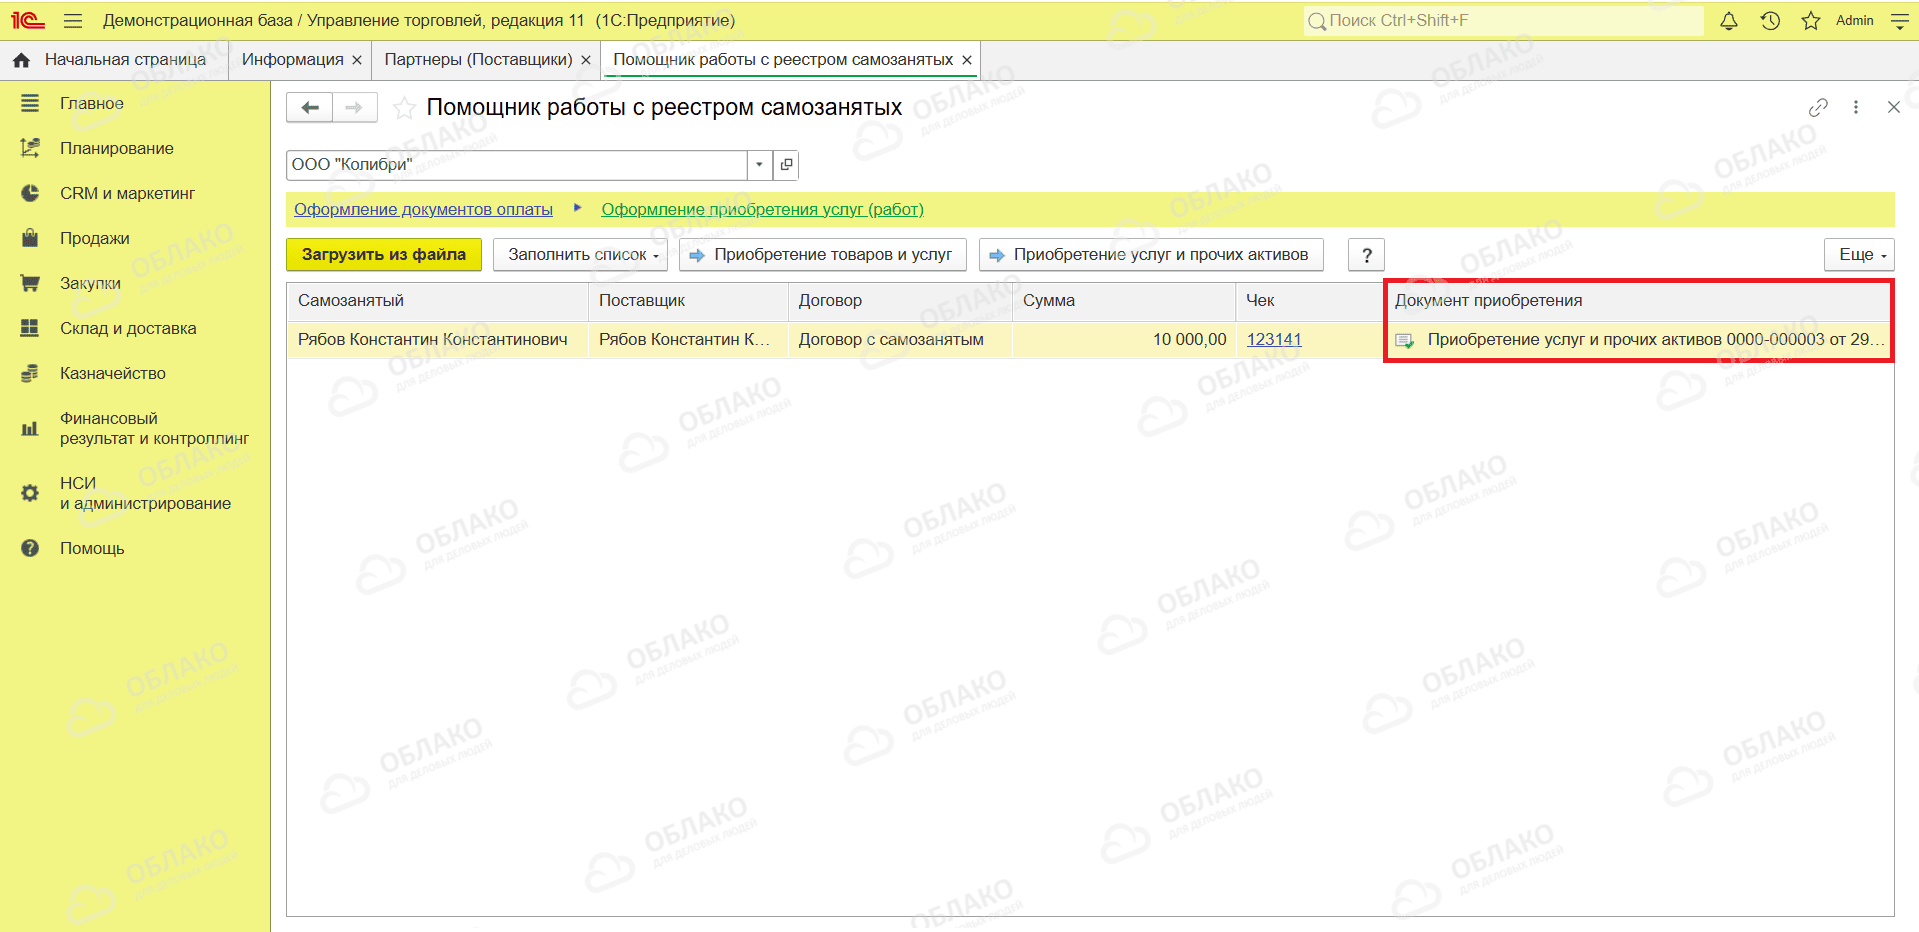Click Чек column header
This screenshot has width=1919, height=932.
1310,301
